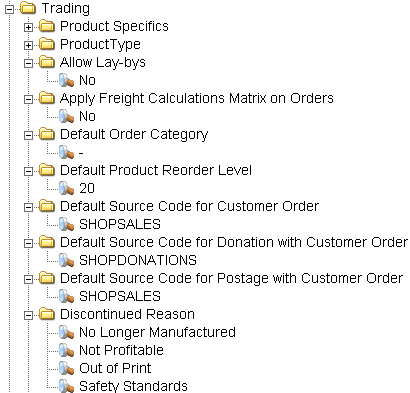This screenshot has height=393, width=410.
Task: Click the Discontinued Reason folder icon
Action: tap(47, 314)
